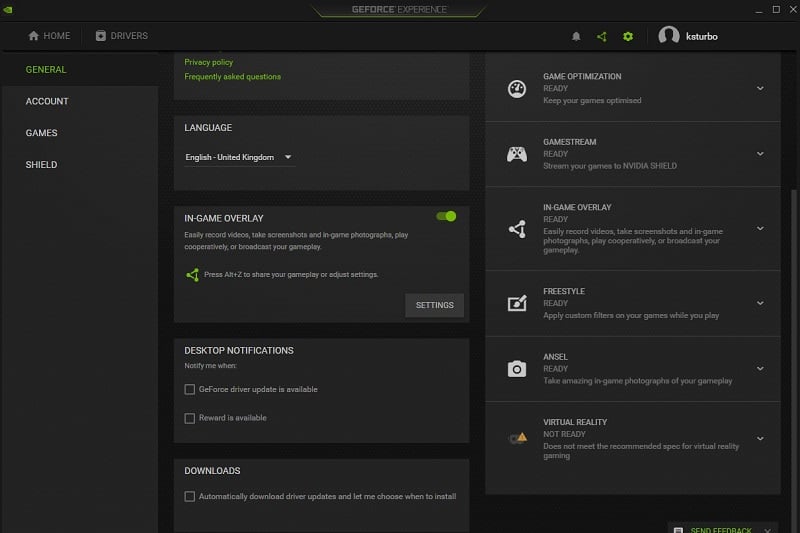This screenshot has height=533, width=800.
Task: Click the In-Game Overlay SETTINGS button
Action: pos(435,306)
